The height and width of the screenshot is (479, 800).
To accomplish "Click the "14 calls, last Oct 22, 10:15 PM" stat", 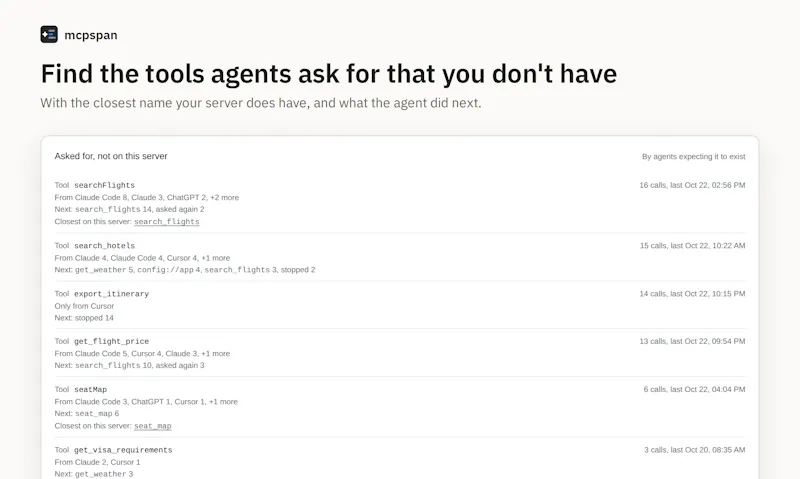I will (x=692, y=294).
